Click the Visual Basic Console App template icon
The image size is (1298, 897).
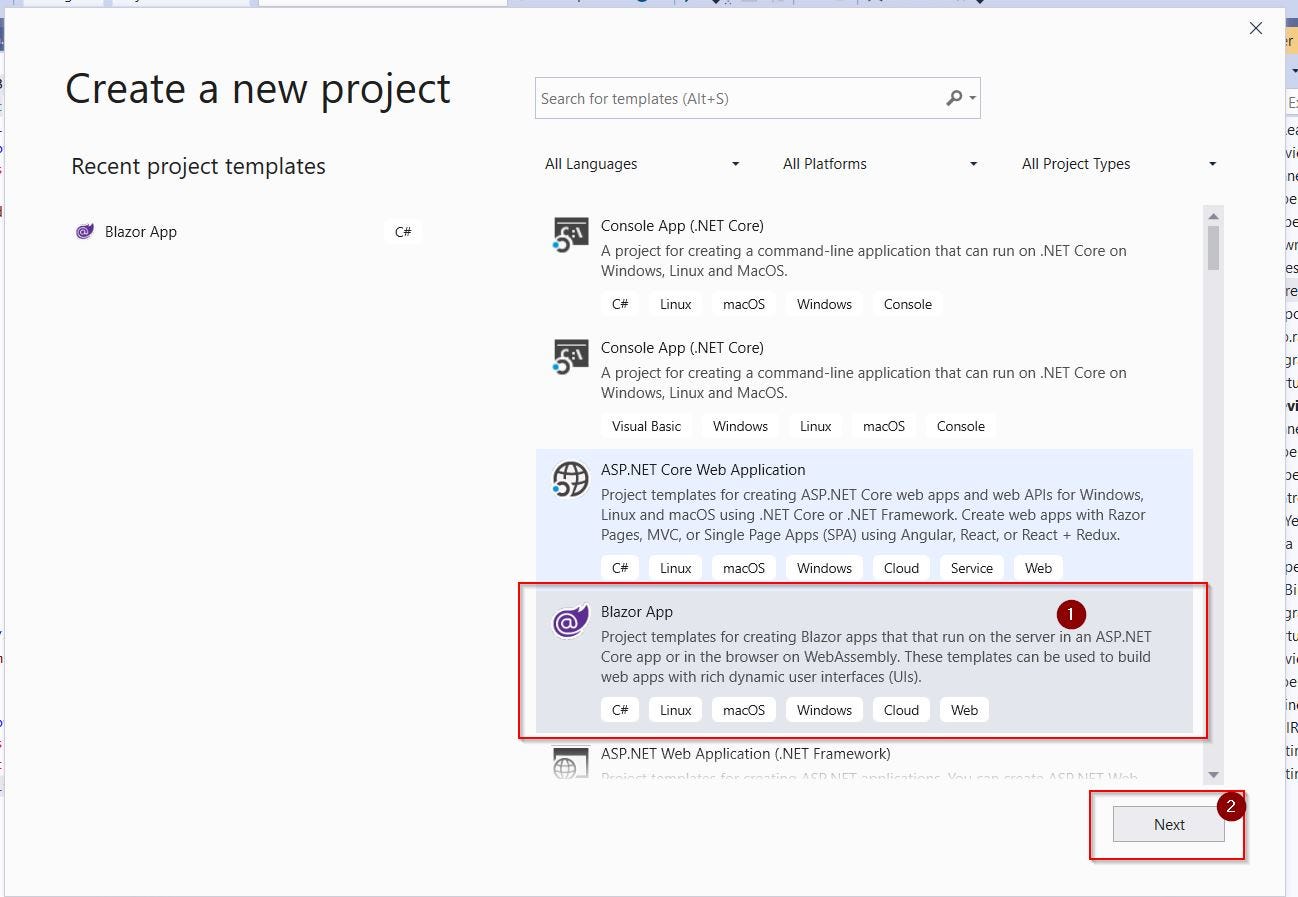(x=569, y=356)
